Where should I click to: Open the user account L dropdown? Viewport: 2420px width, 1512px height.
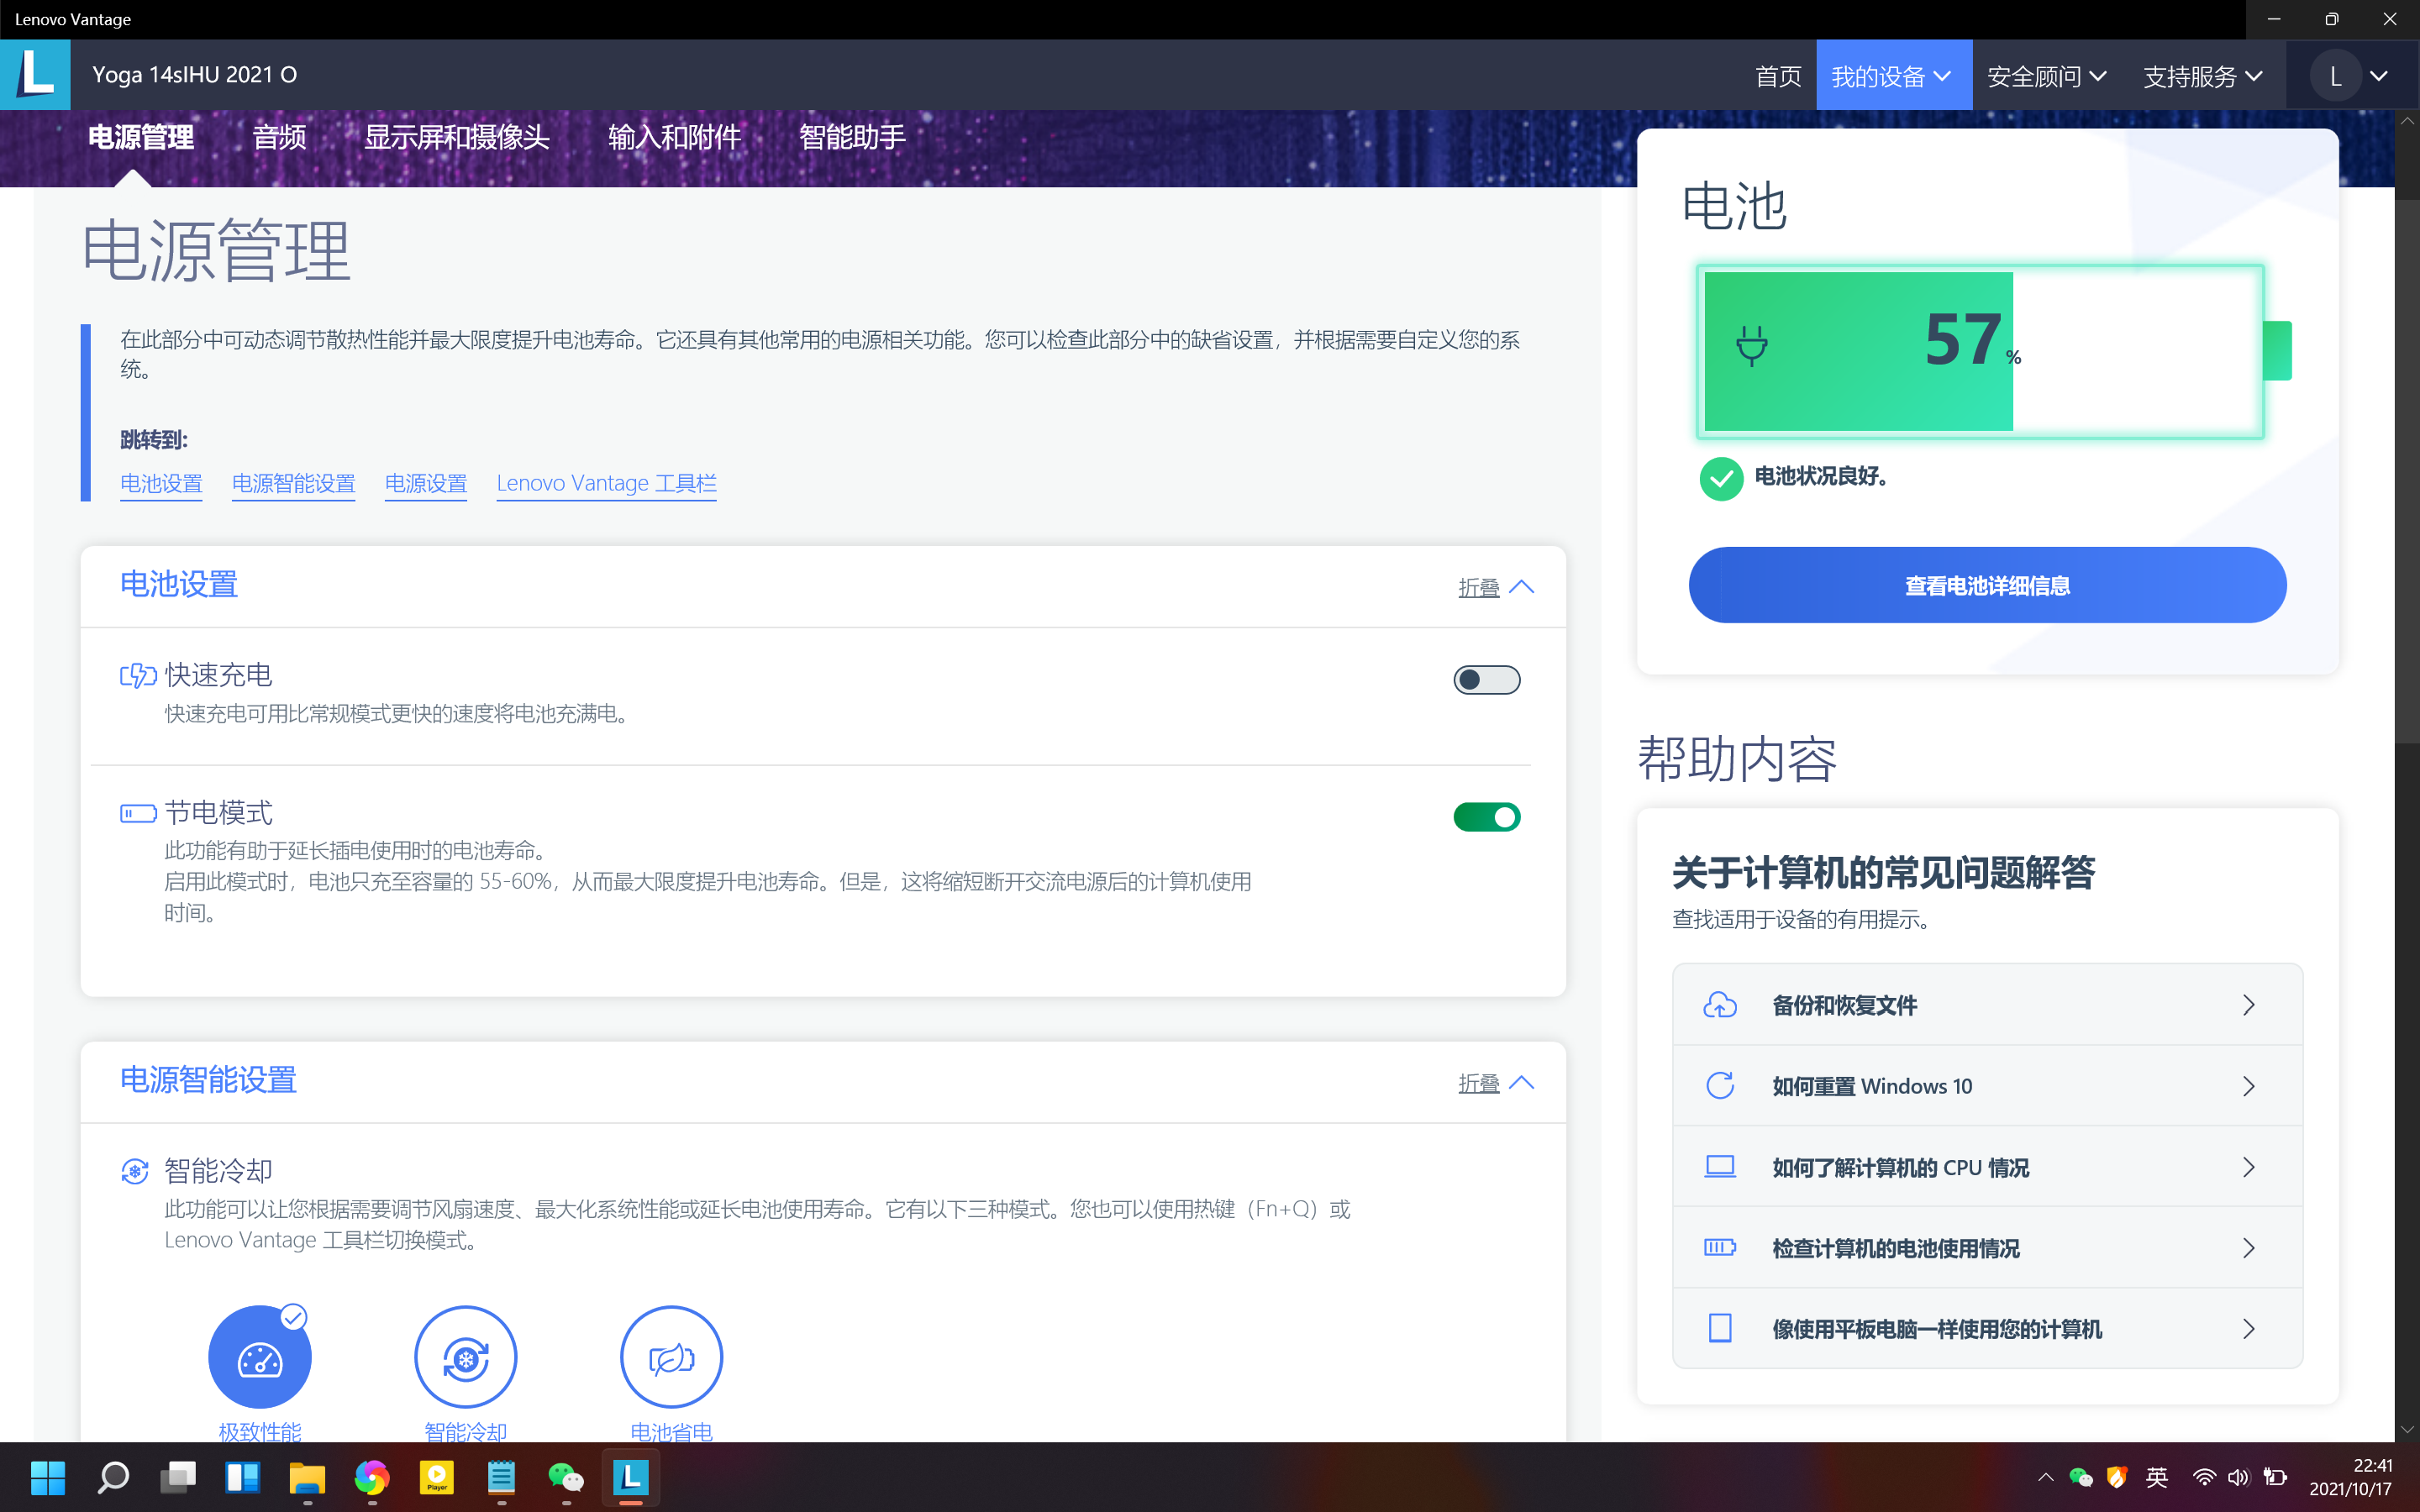(2352, 76)
